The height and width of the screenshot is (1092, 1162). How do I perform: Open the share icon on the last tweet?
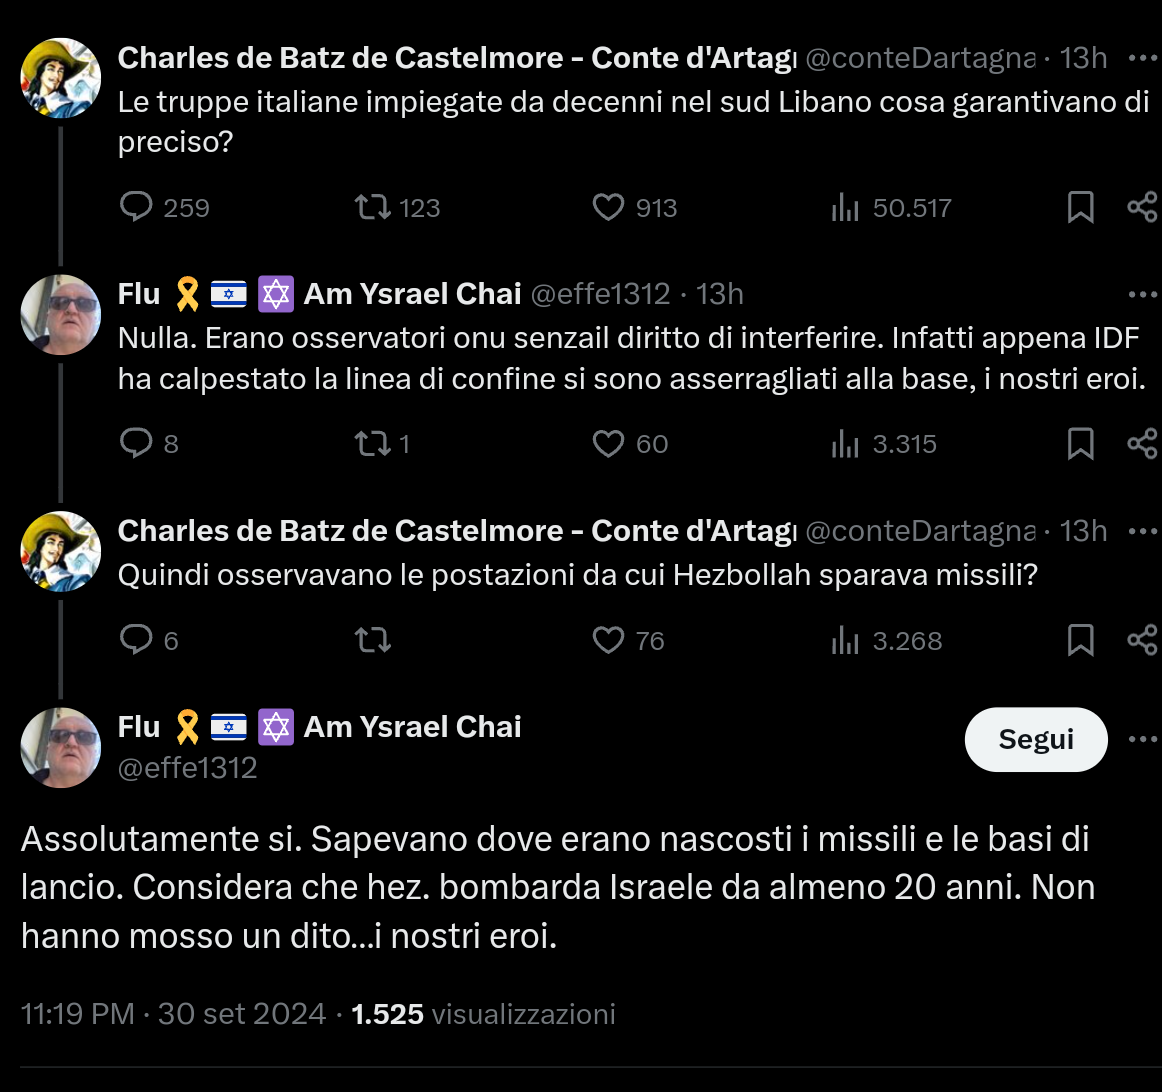point(1143,640)
